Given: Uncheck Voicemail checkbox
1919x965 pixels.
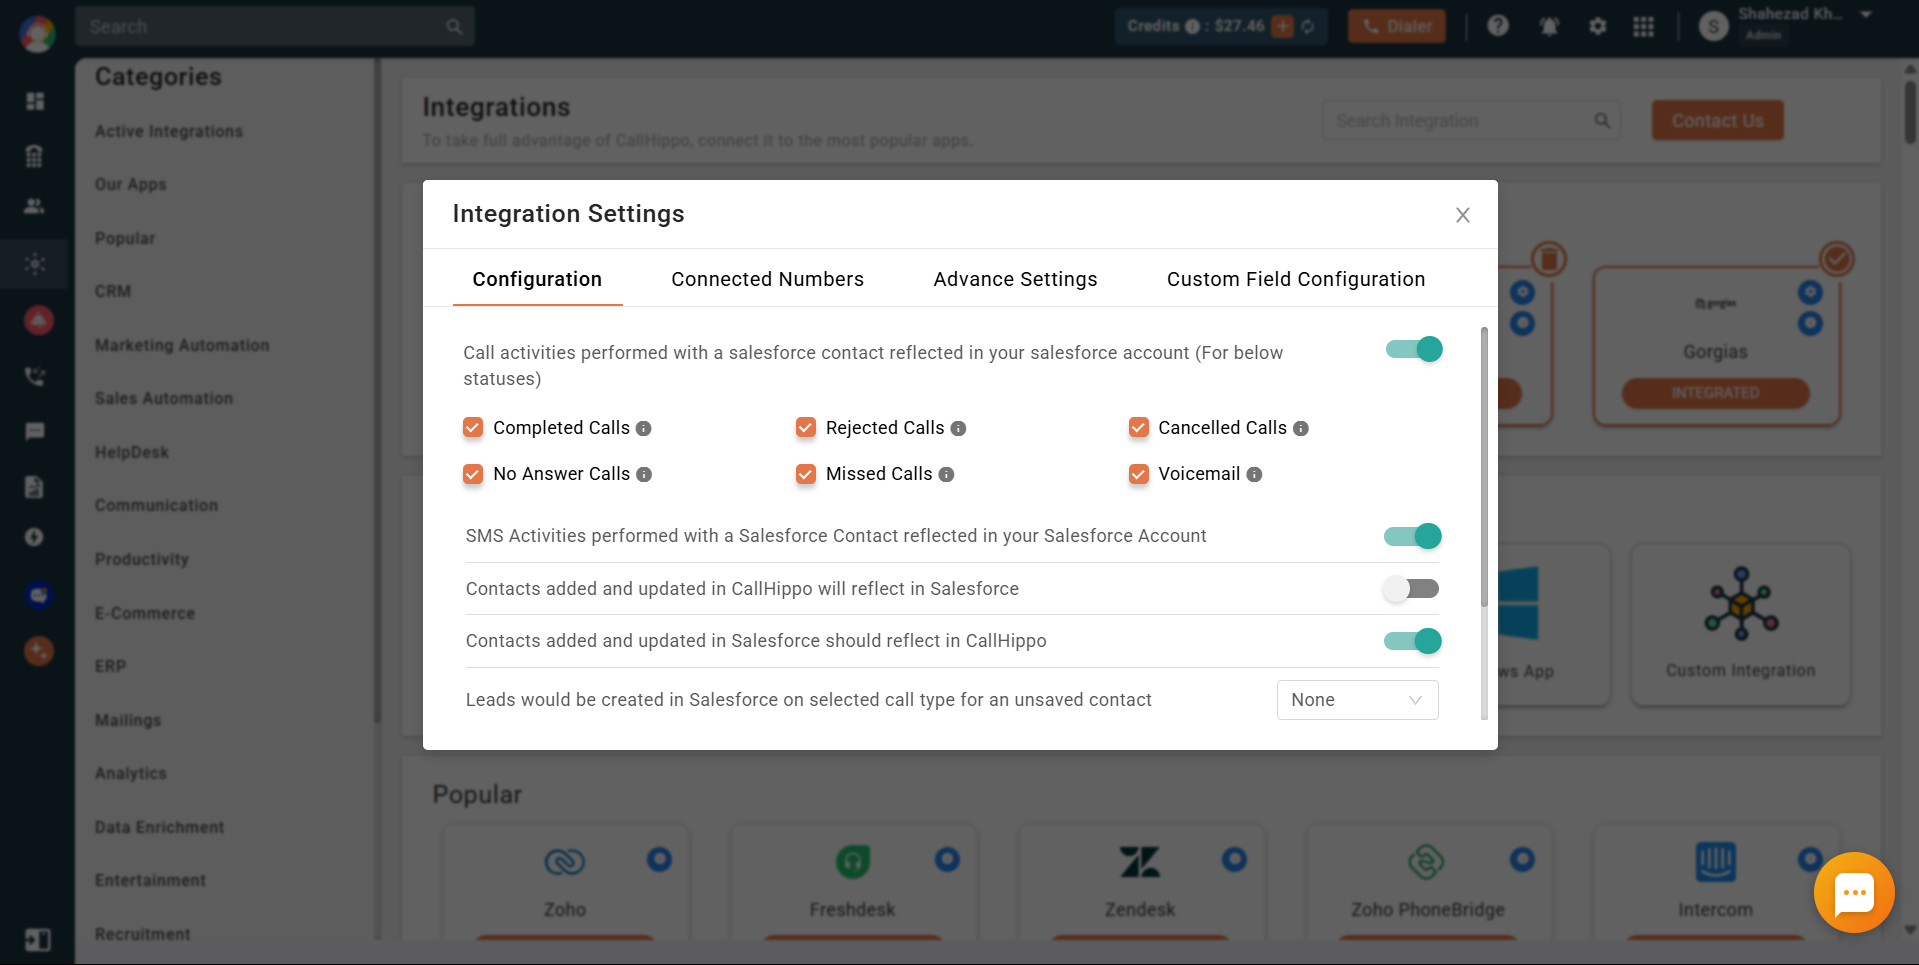Looking at the screenshot, I should tap(1139, 474).
